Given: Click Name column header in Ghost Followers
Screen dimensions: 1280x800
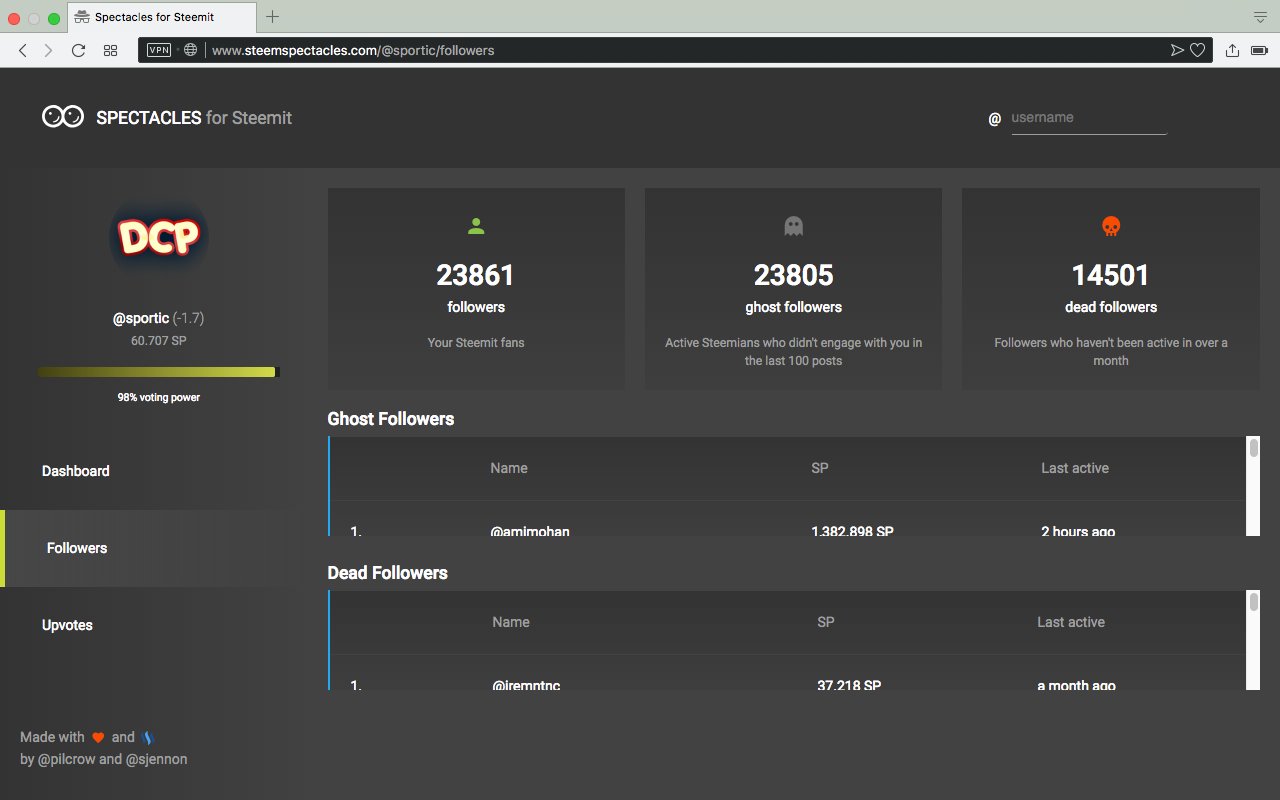Looking at the screenshot, I should [509, 468].
